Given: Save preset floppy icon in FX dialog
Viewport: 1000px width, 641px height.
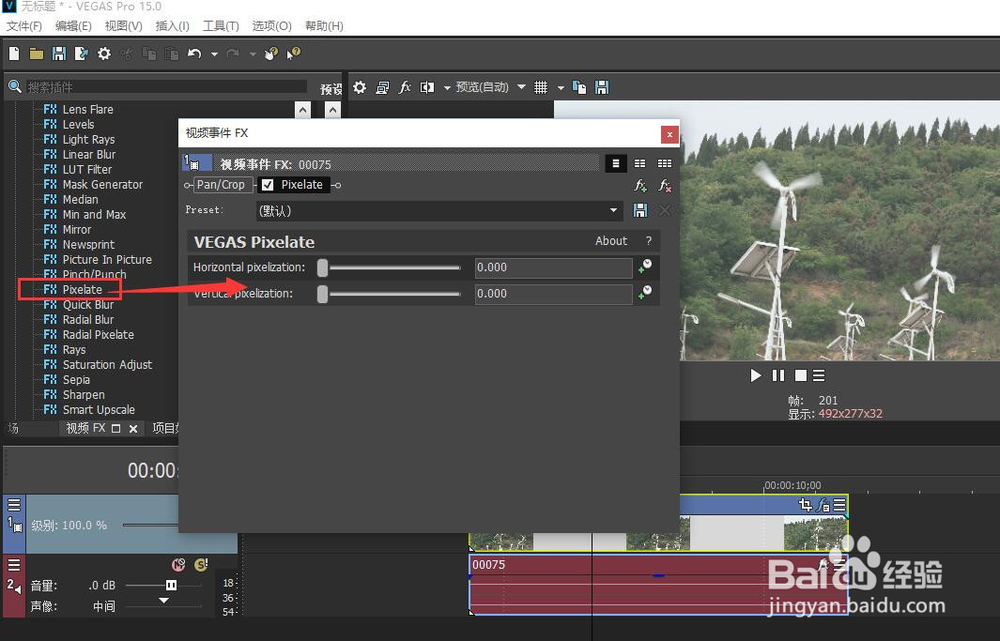Looking at the screenshot, I should [x=640, y=210].
